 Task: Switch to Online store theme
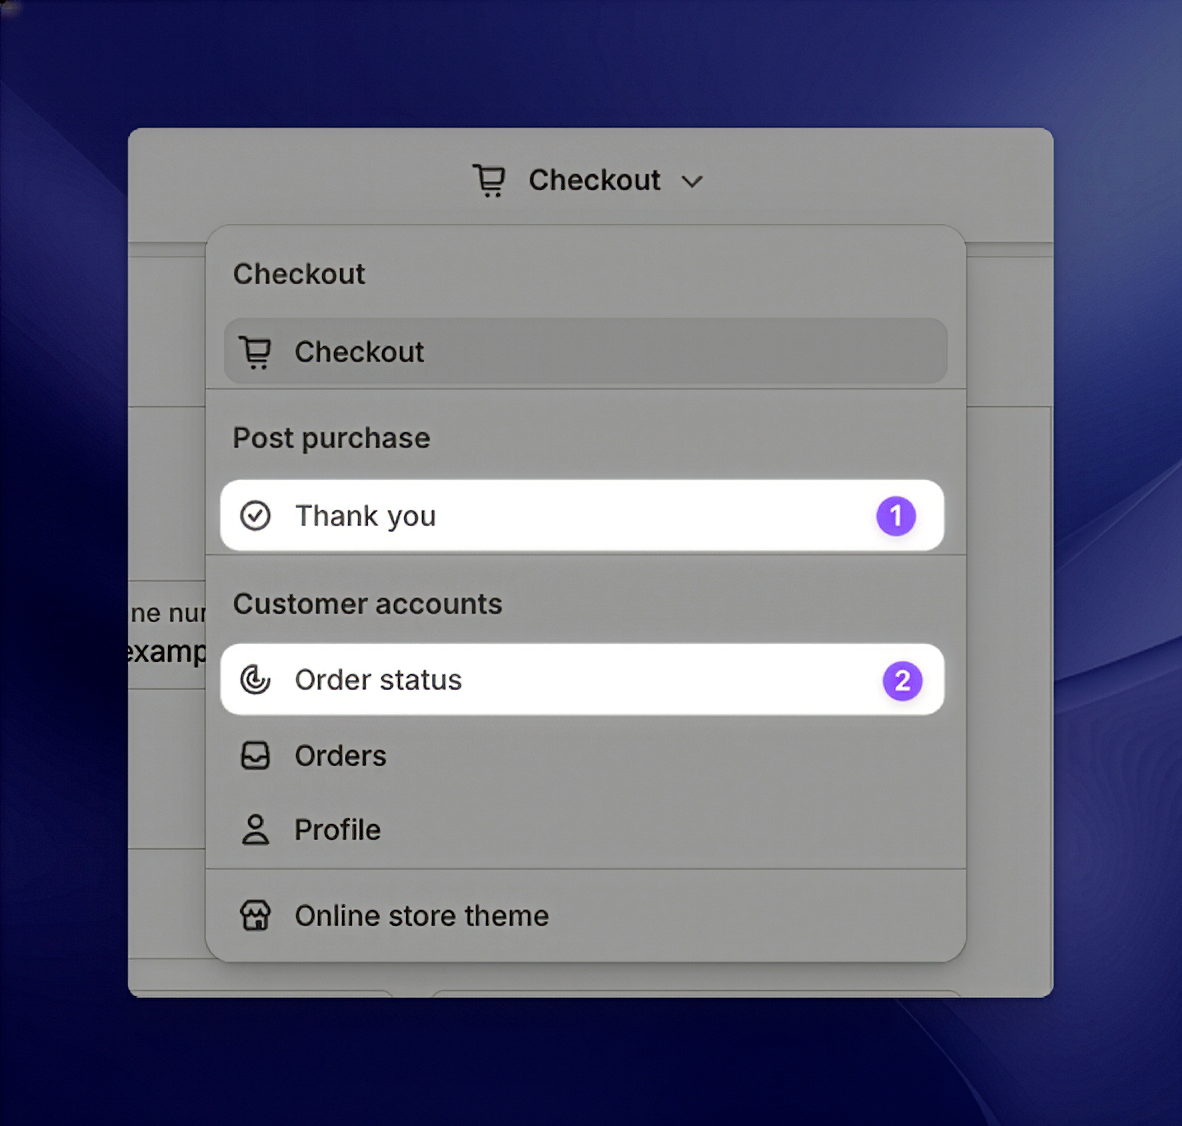421,916
